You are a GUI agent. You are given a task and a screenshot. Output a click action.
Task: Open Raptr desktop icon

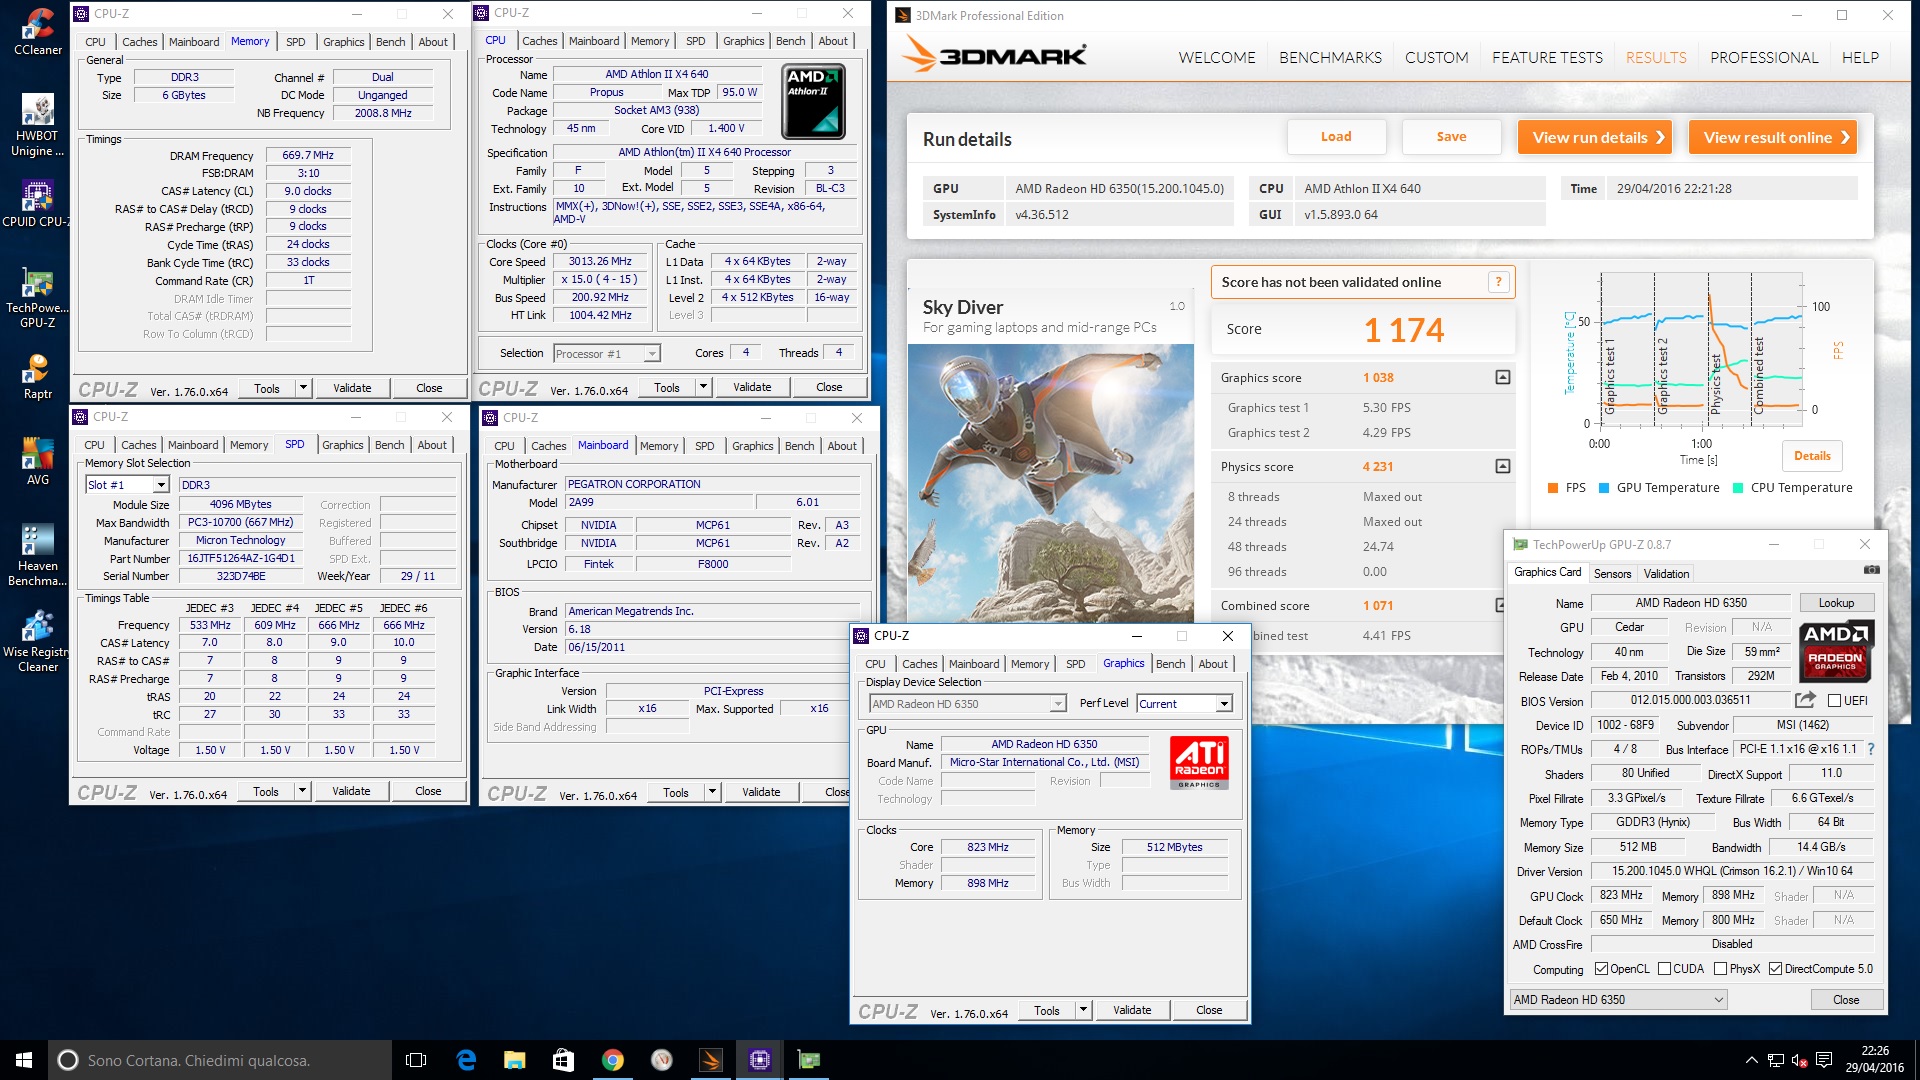pos(37,376)
